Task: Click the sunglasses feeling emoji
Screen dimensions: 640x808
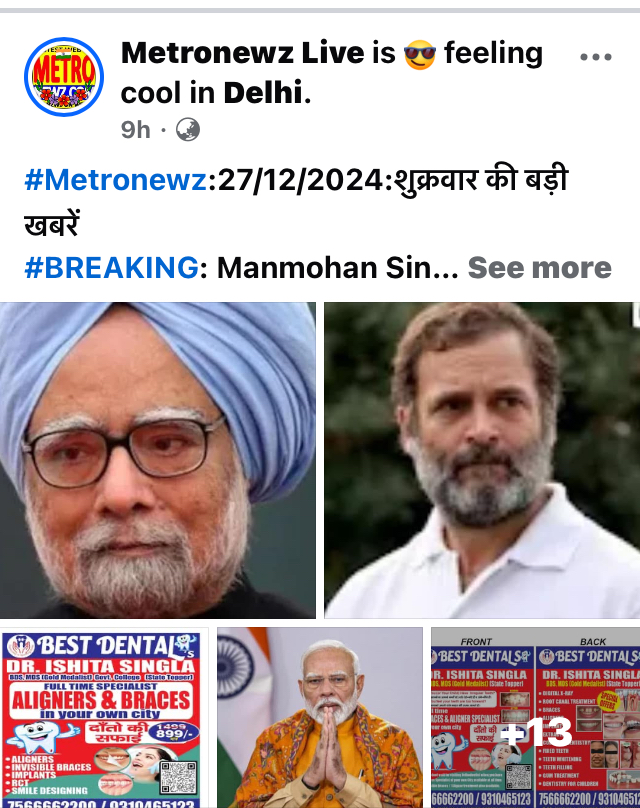Action: point(420,54)
